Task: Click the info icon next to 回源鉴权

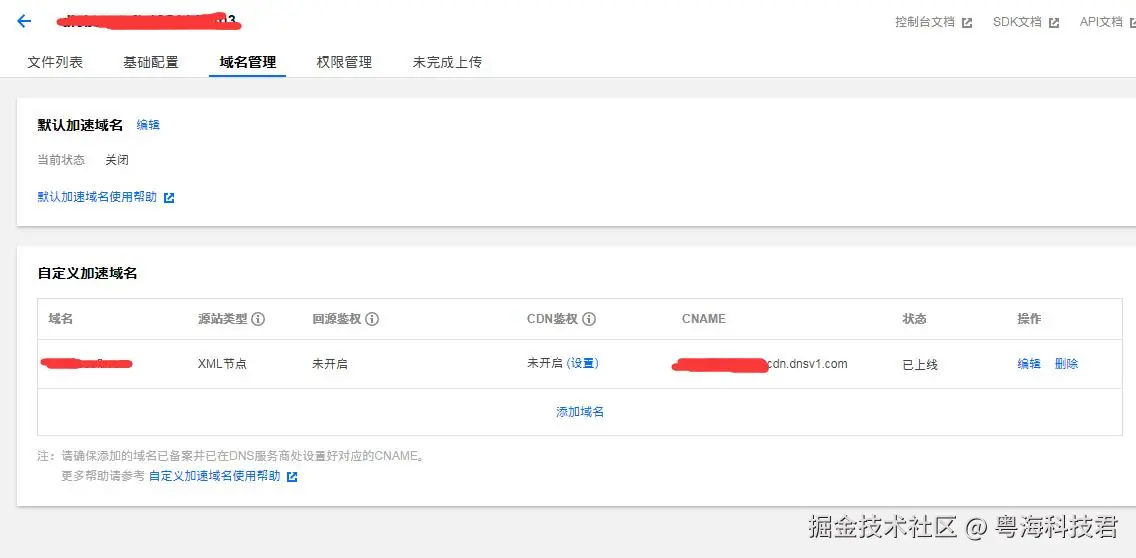Action: (x=372, y=319)
